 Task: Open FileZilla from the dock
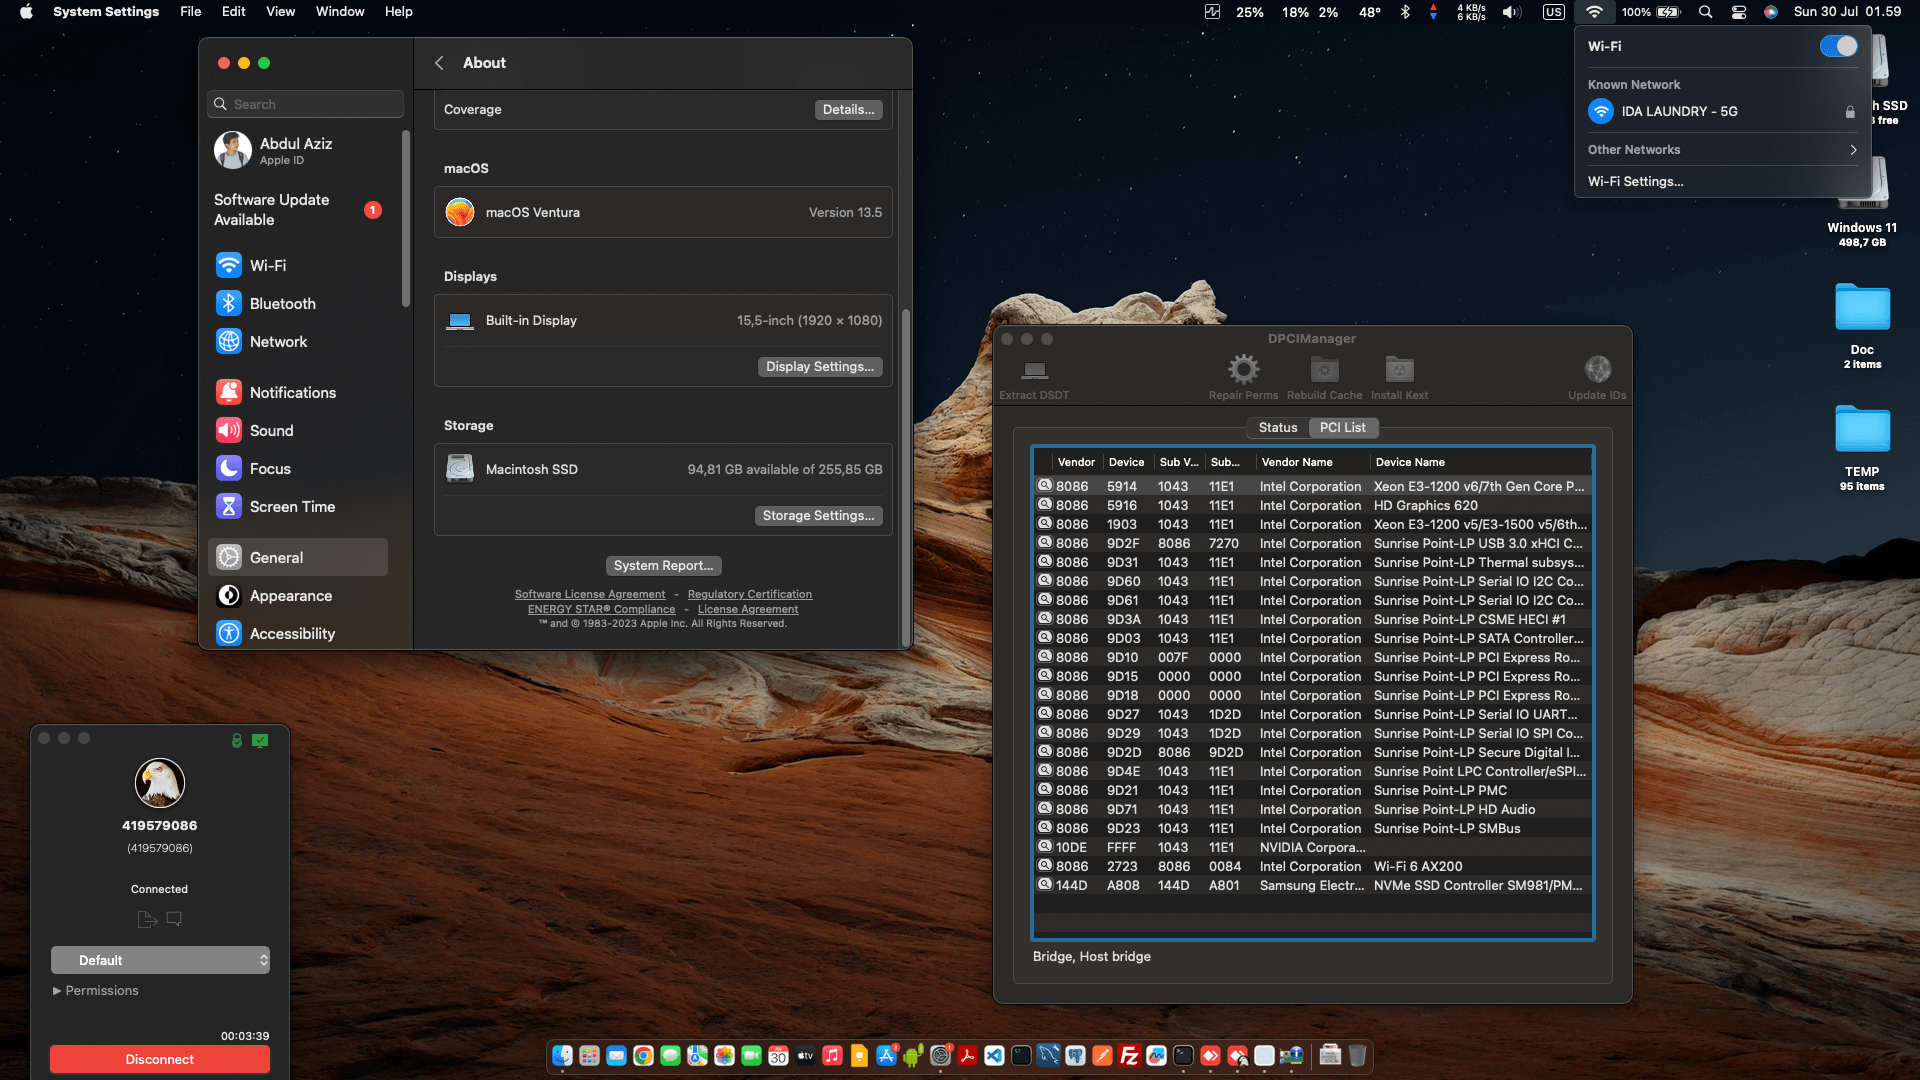click(x=1129, y=1055)
